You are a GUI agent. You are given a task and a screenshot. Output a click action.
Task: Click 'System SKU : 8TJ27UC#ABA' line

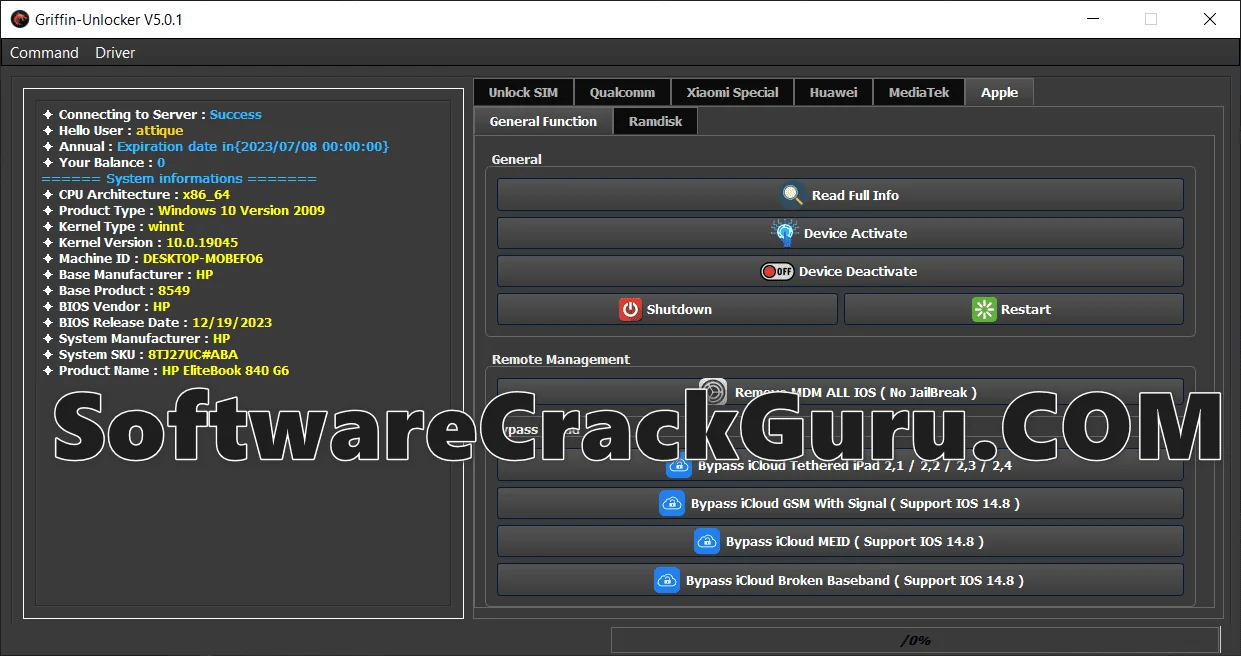click(x=141, y=354)
